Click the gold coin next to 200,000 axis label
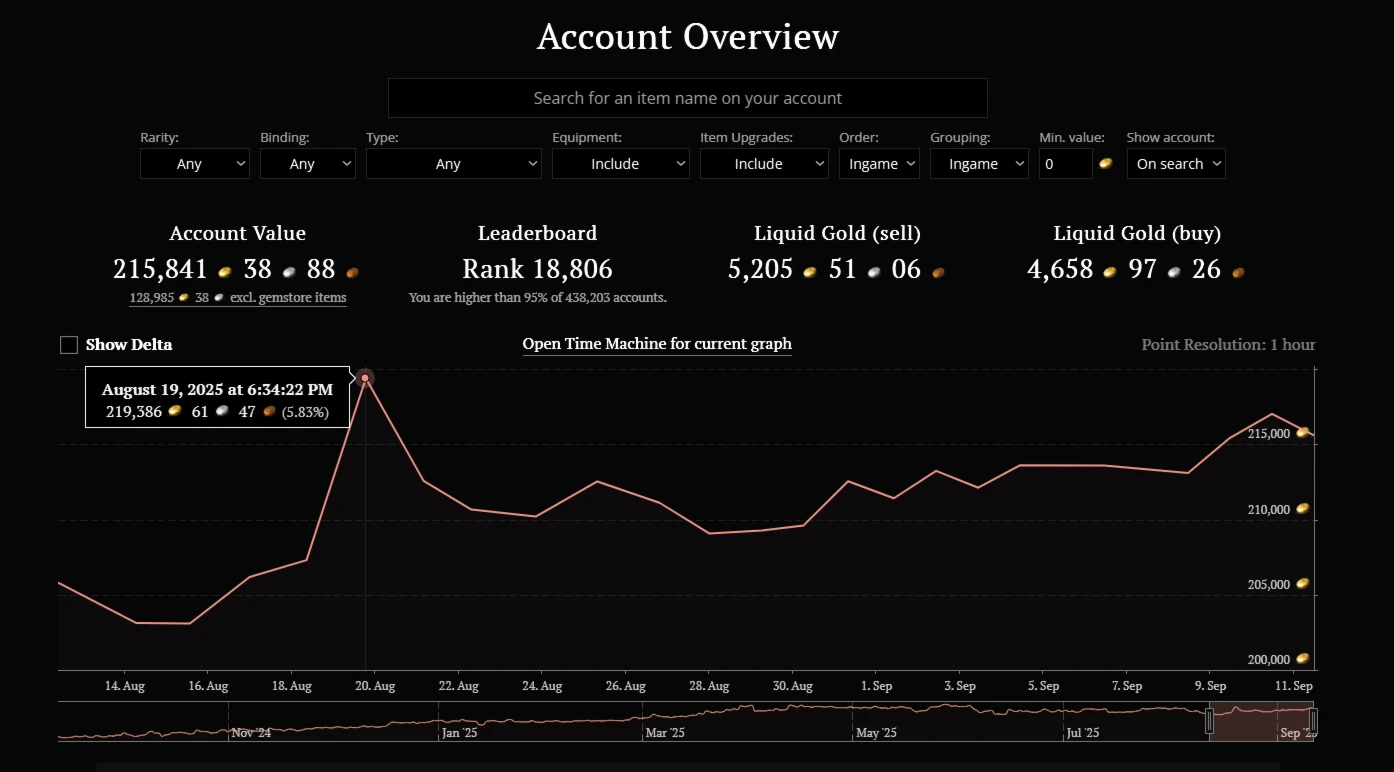Viewport: 1394px width, 772px height. [x=1302, y=659]
